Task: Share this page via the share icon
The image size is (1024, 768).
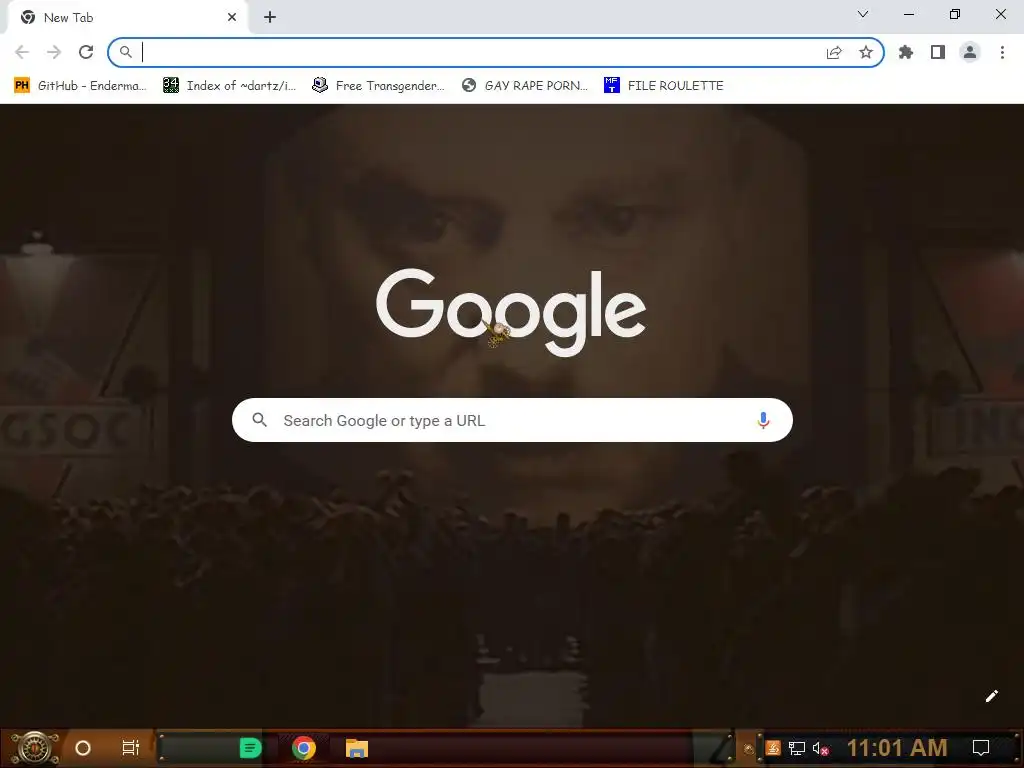Action: [x=834, y=52]
